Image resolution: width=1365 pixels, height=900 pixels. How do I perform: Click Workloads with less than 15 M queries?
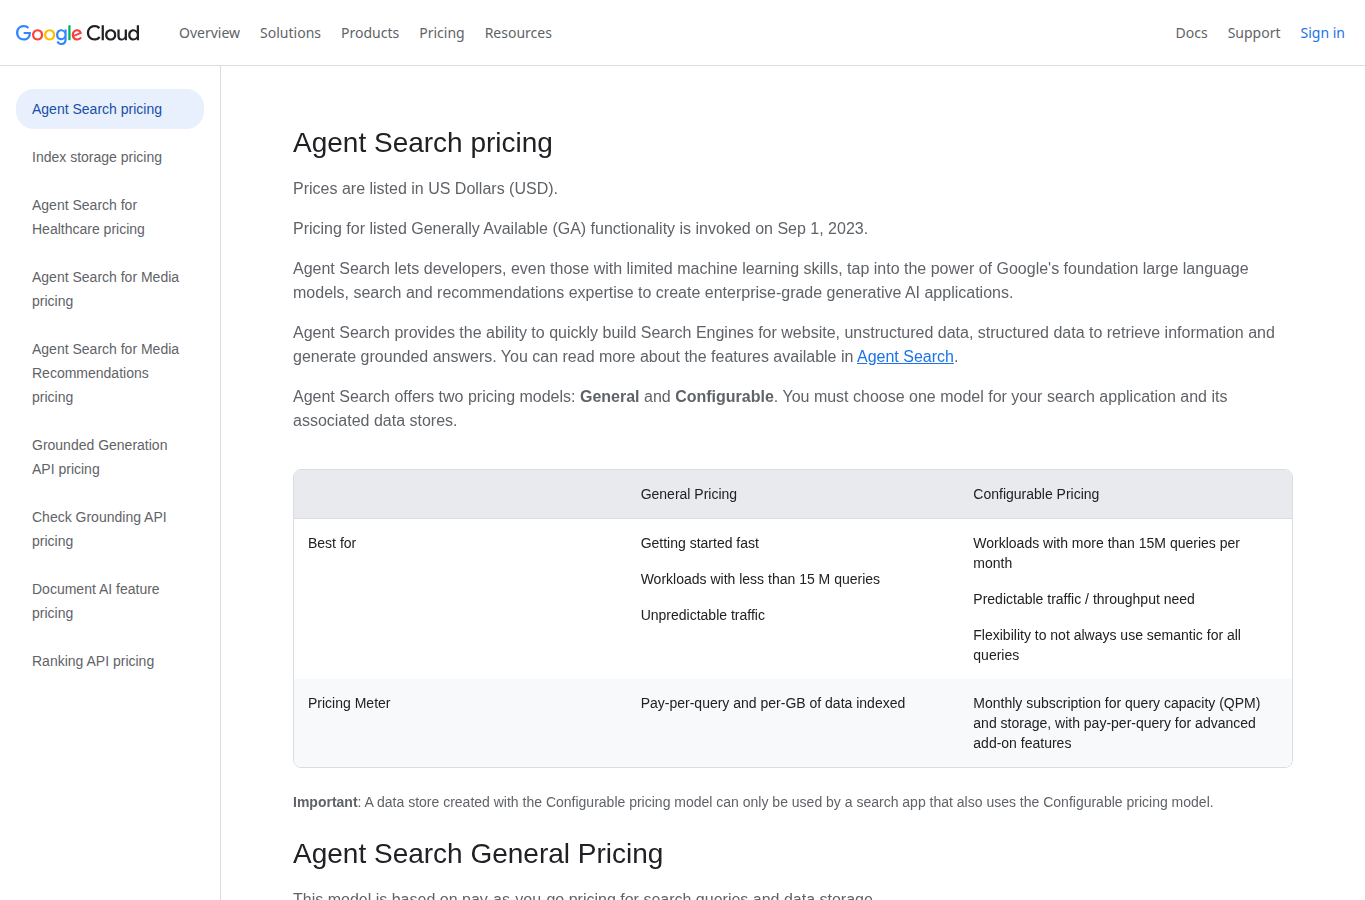click(760, 579)
